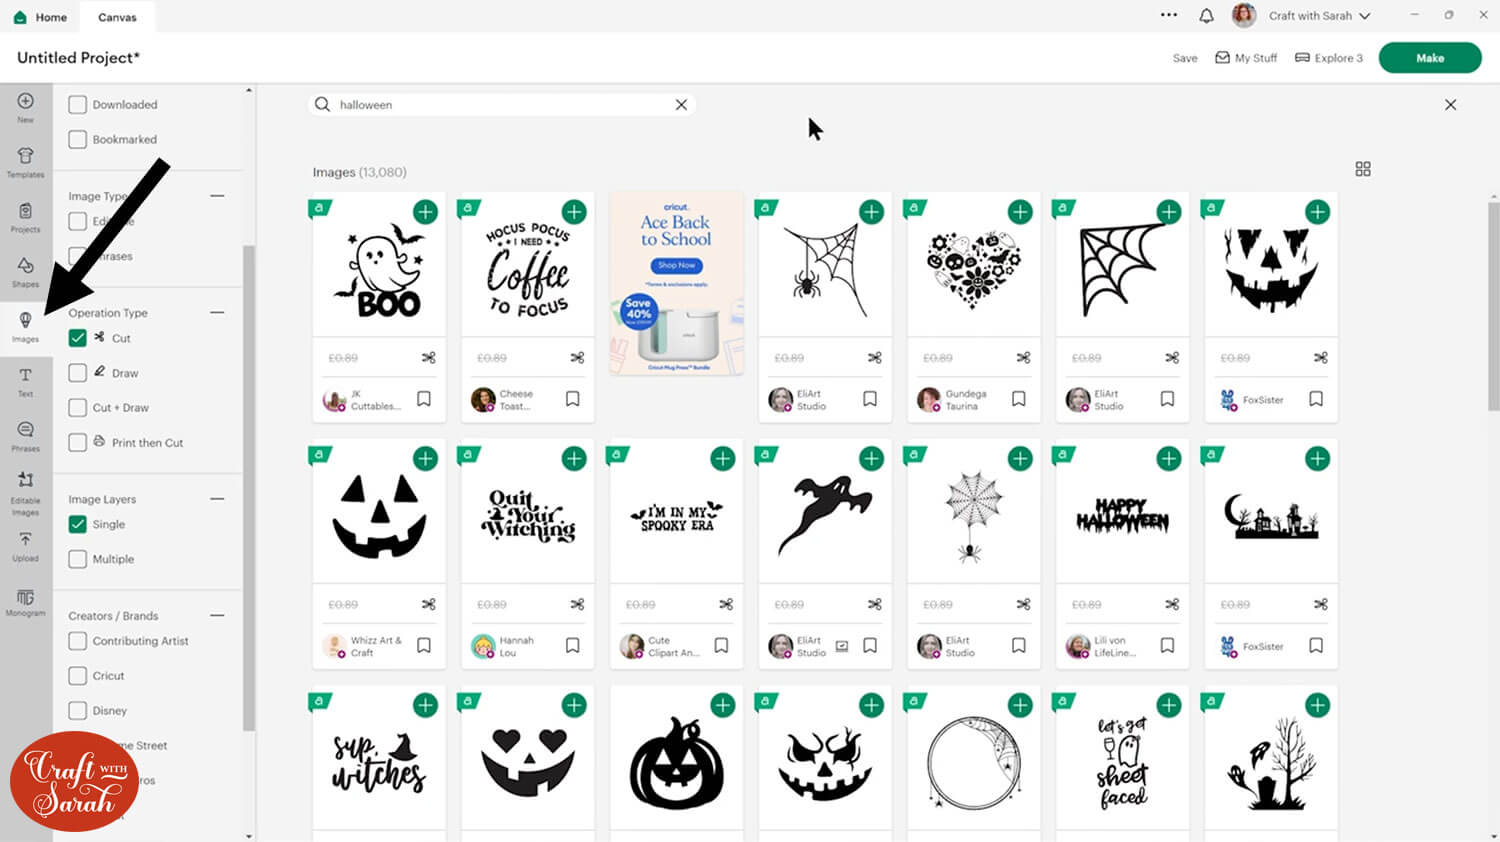The width and height of the screenshot is (1500, 842).
Task: Open the Explore 3 machine selector
Action: tap(1329, 58)
